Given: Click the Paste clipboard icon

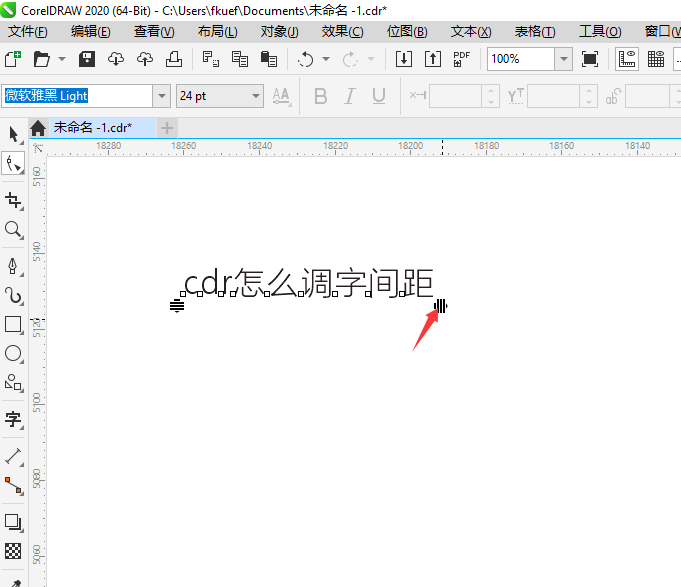Looking at the screenshot, I should (269, 59).
